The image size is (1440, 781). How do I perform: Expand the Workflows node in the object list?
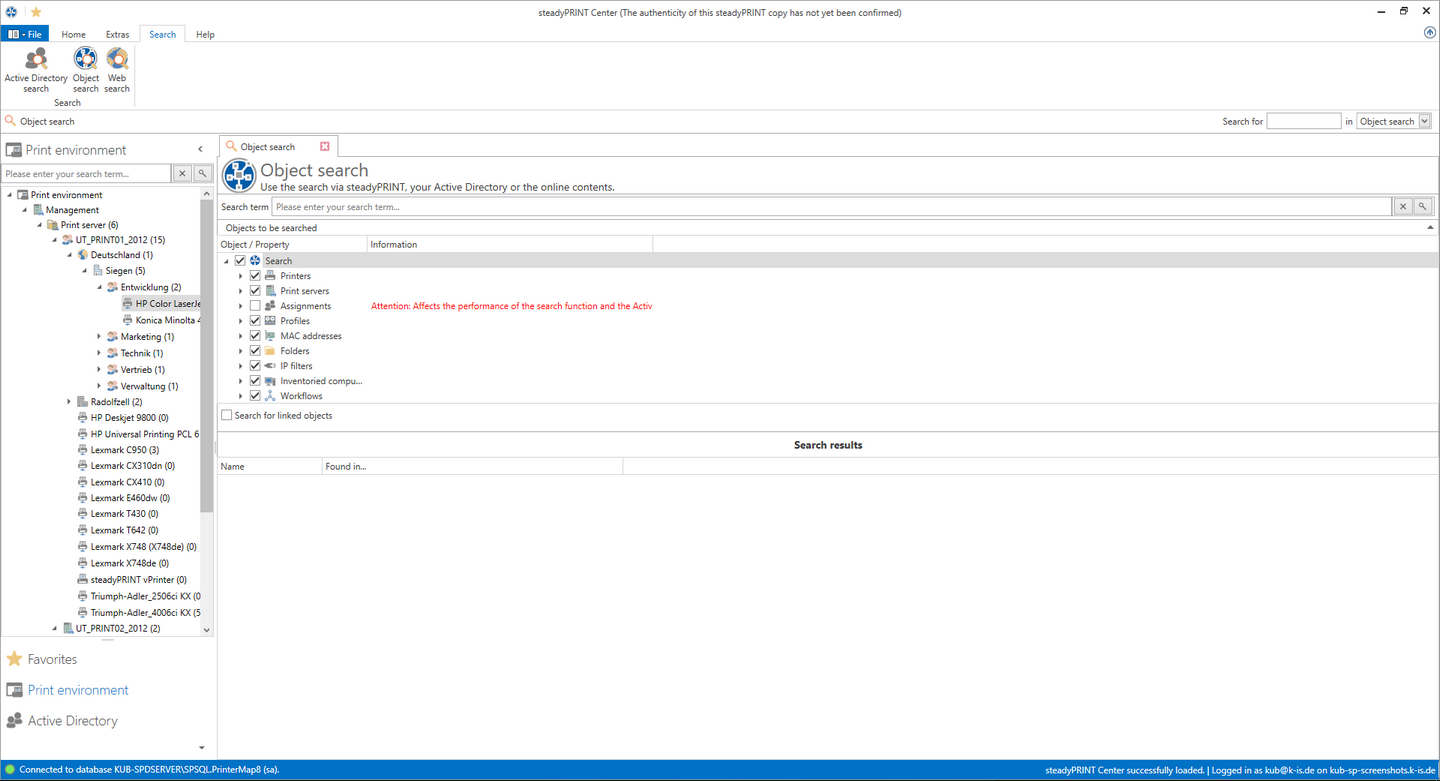click(x=241, y=396)
